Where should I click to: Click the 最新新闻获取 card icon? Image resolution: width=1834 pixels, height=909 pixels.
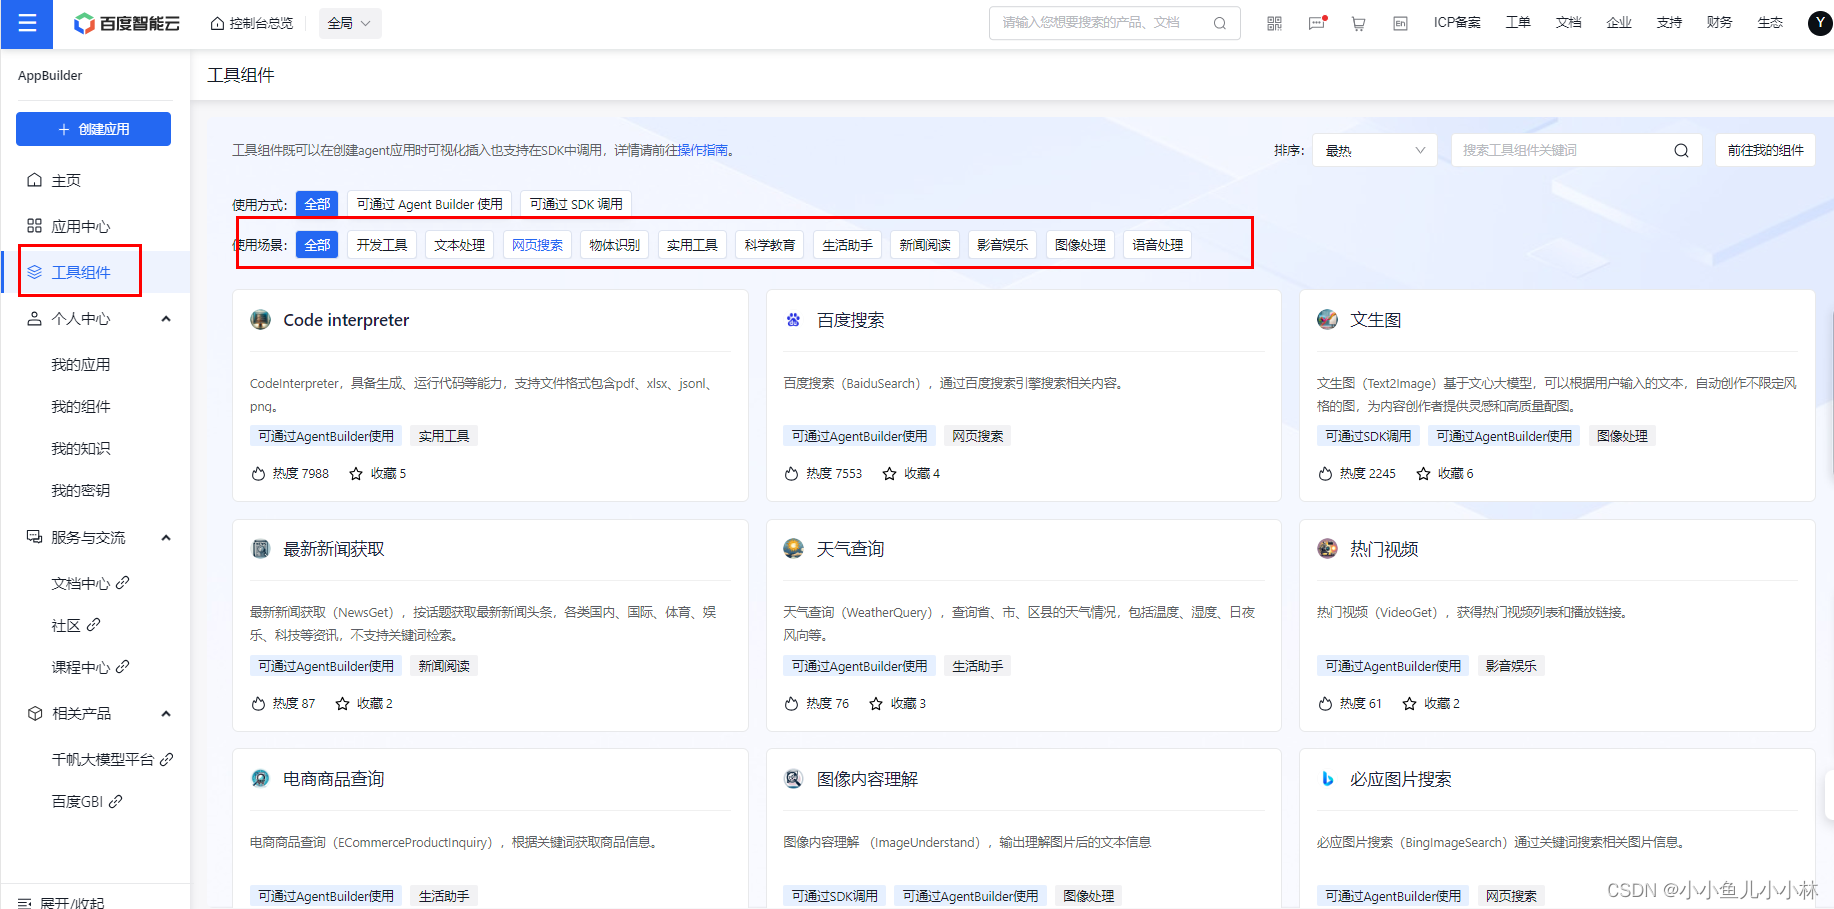click(260, 549)
